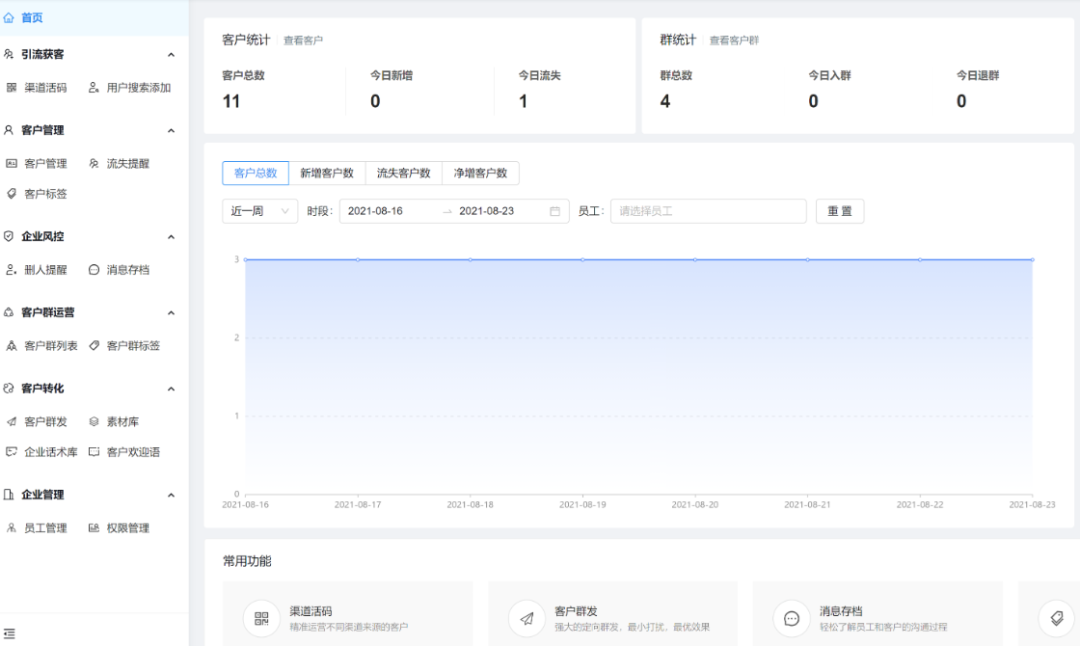Click the 重置 reset button
Screen dimensions: 1080x646
(x=840, y=211)
